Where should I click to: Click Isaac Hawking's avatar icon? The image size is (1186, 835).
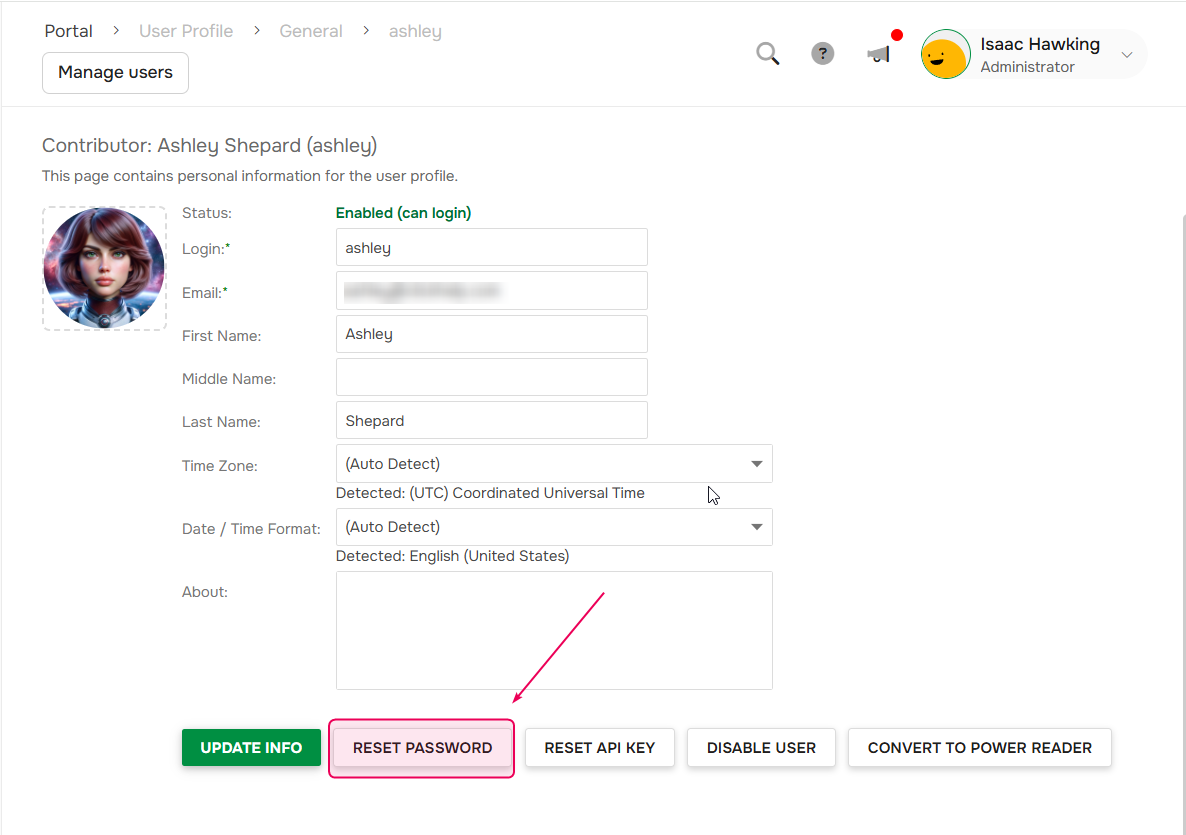point(945,55)
